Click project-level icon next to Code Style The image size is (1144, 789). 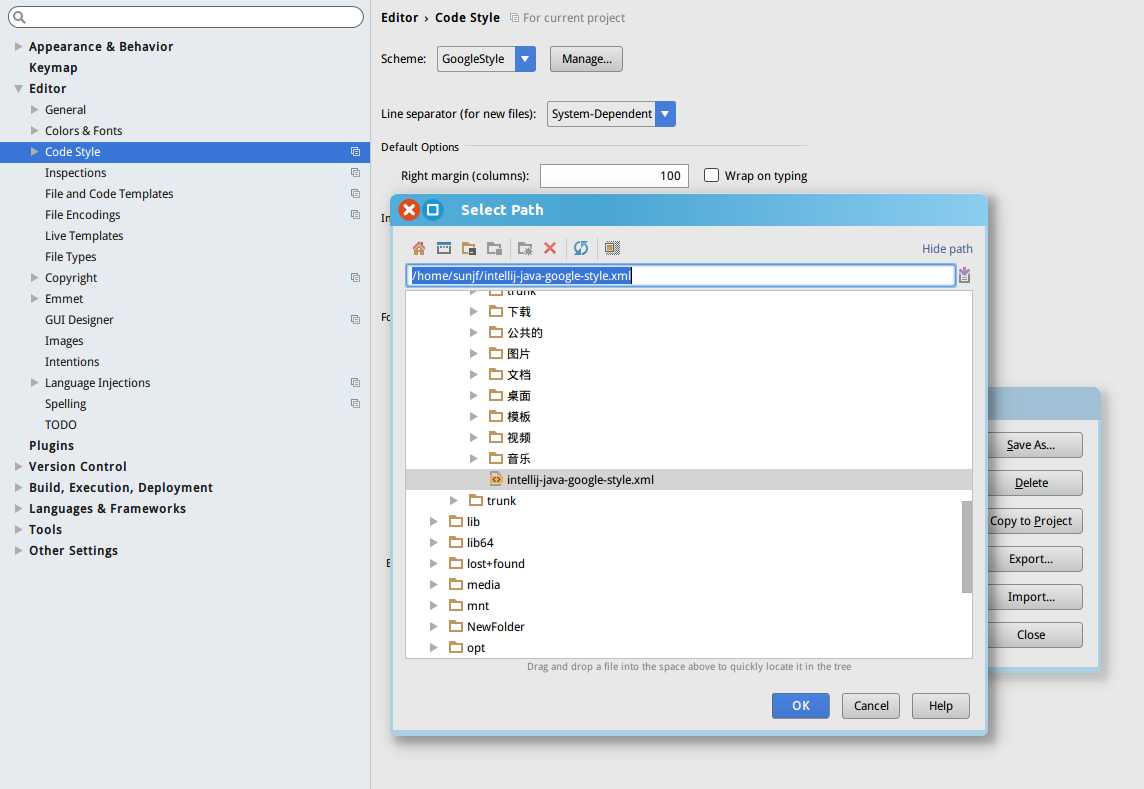pyautogui.click(x=355, y=152)
